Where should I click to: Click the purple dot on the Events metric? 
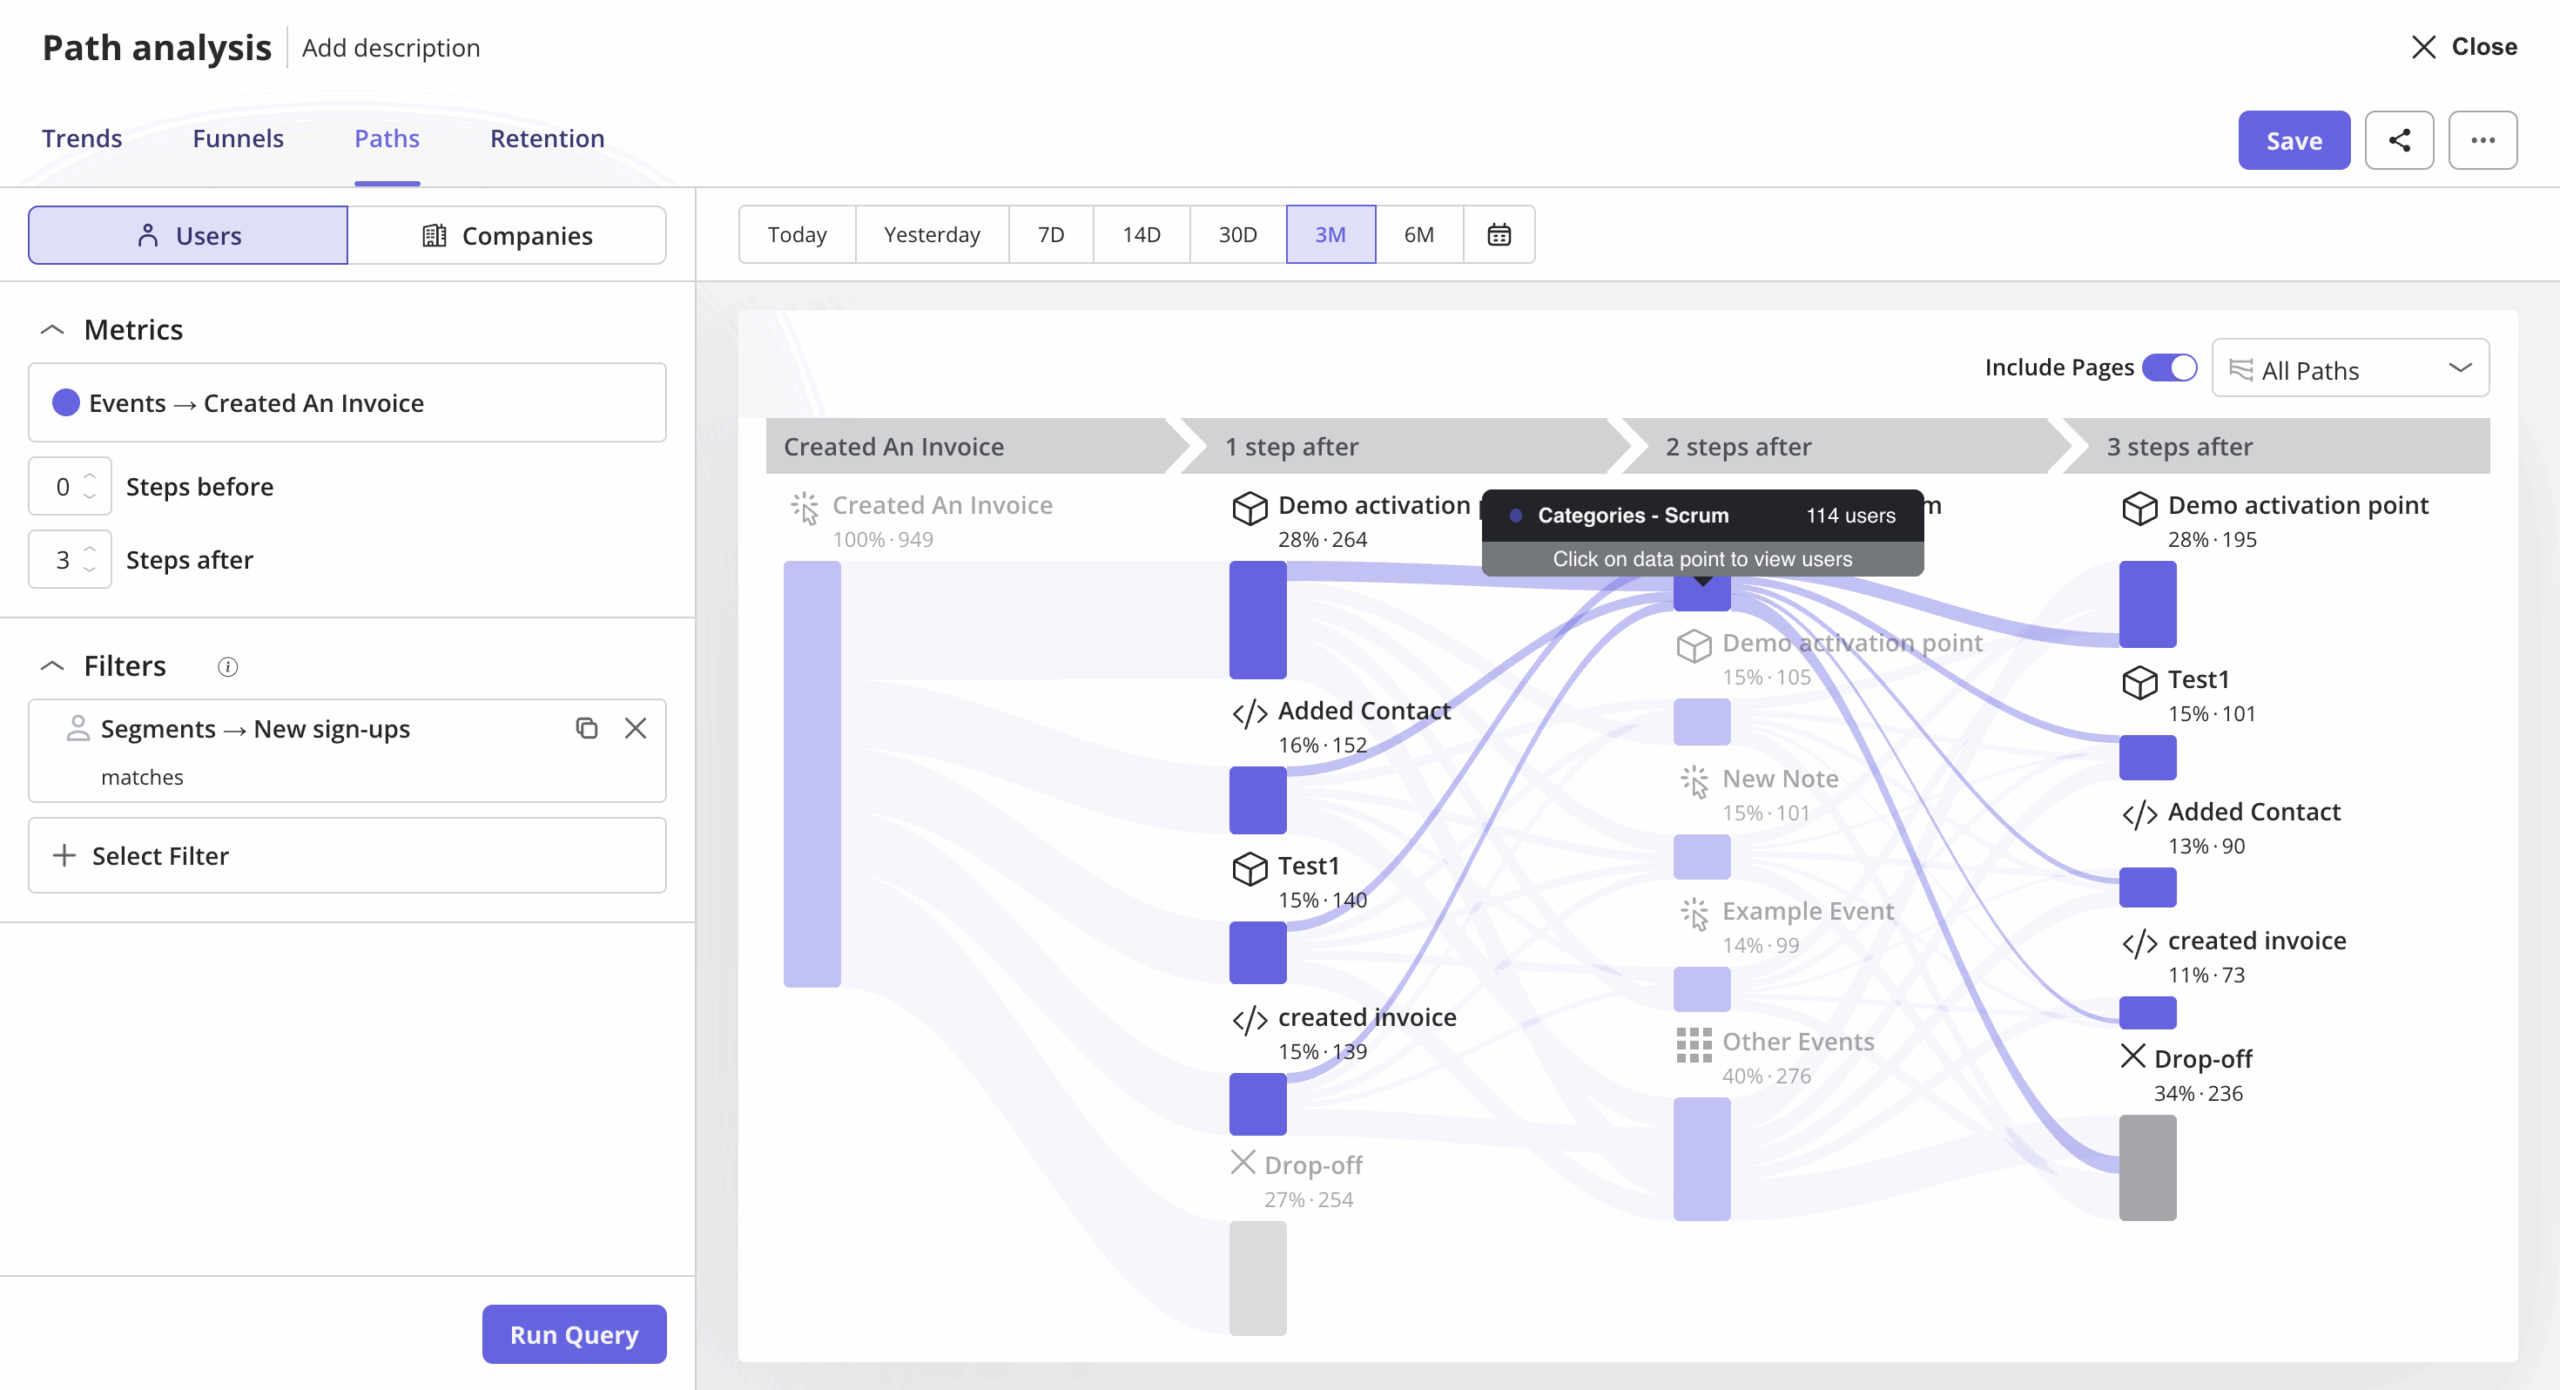[65, 402]
